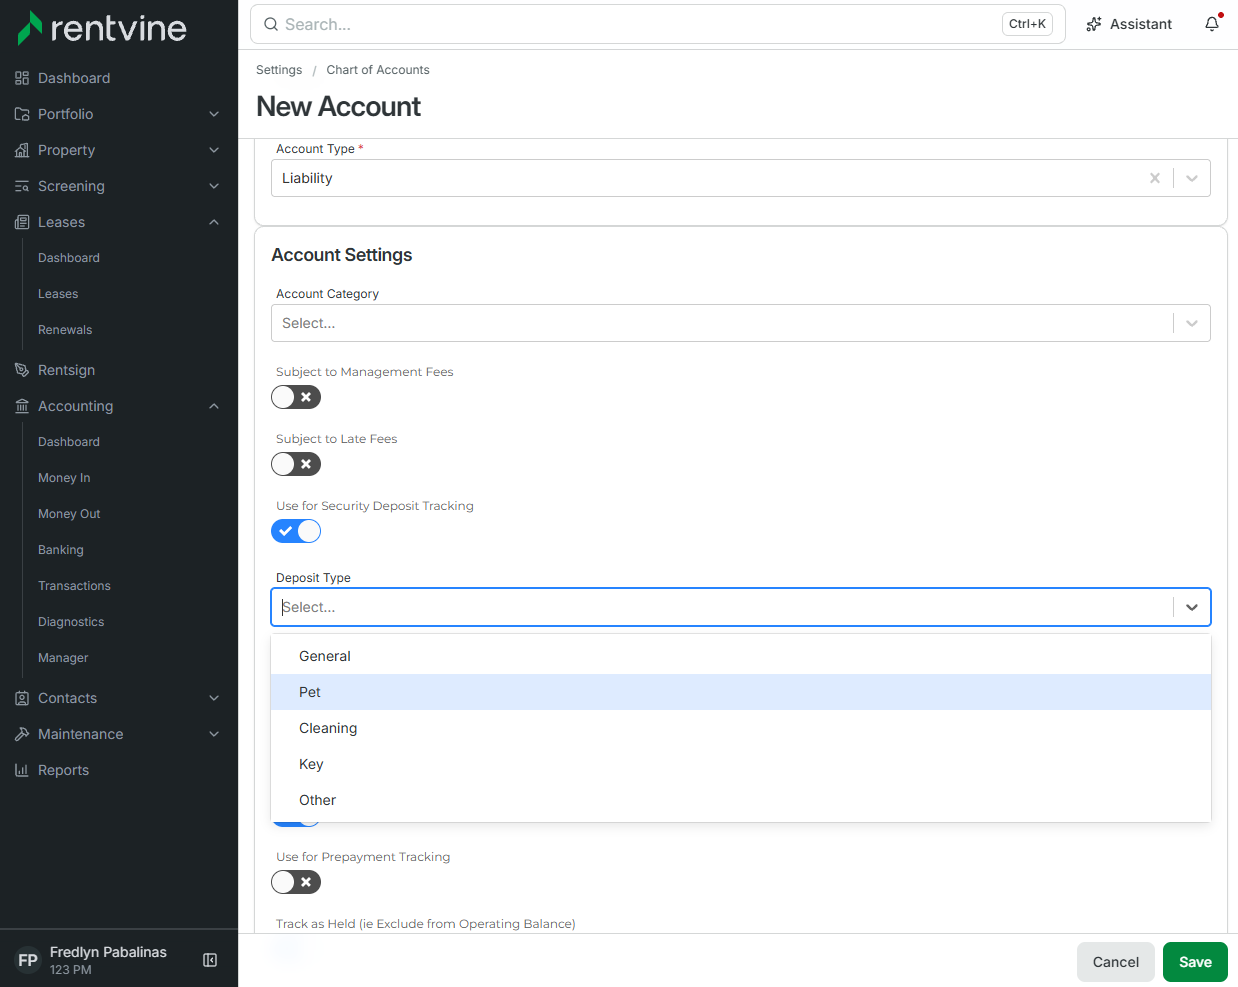The image size is (1238, 987).
Task: Select Cleaning deposit type
Action: coord(741,728)
